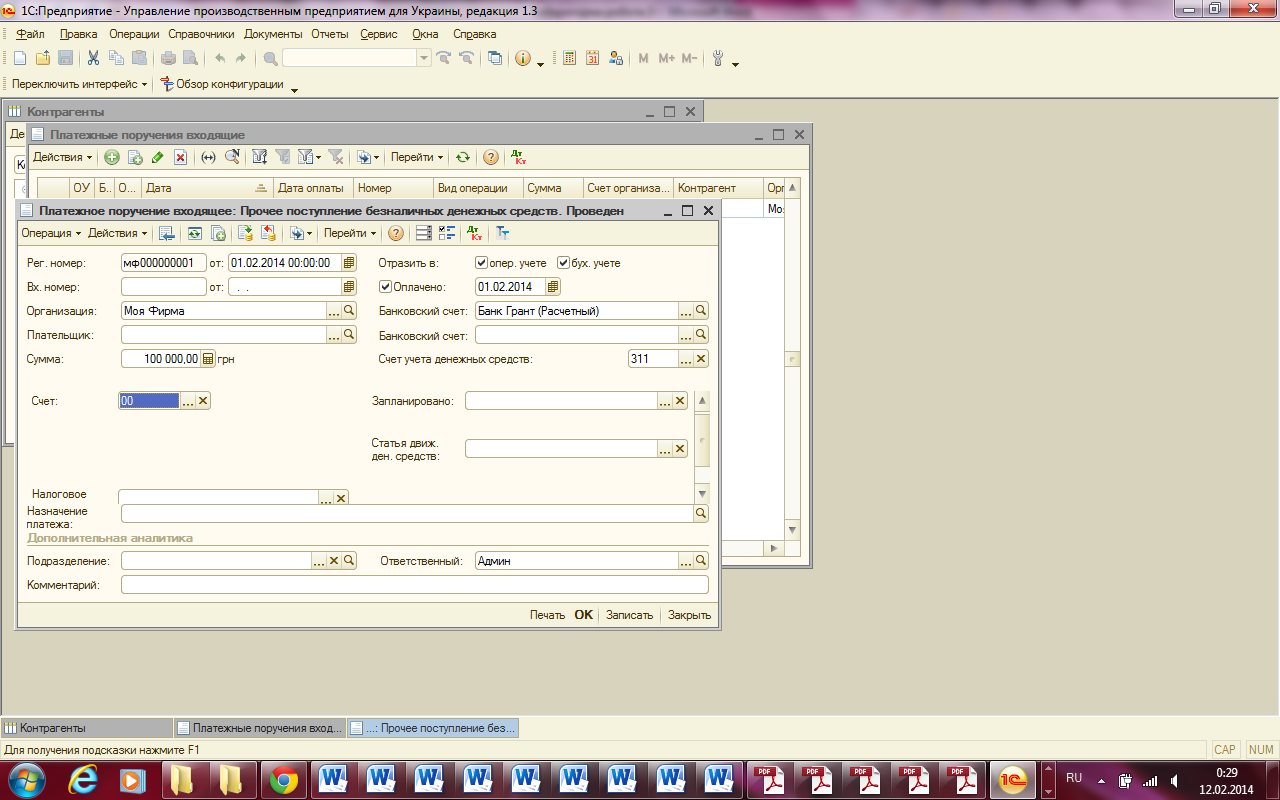This screenshot has width=1280, height=800.
Task: Switch to Контрагенты window tab at bottom
Action: click(x=87, y=728)
